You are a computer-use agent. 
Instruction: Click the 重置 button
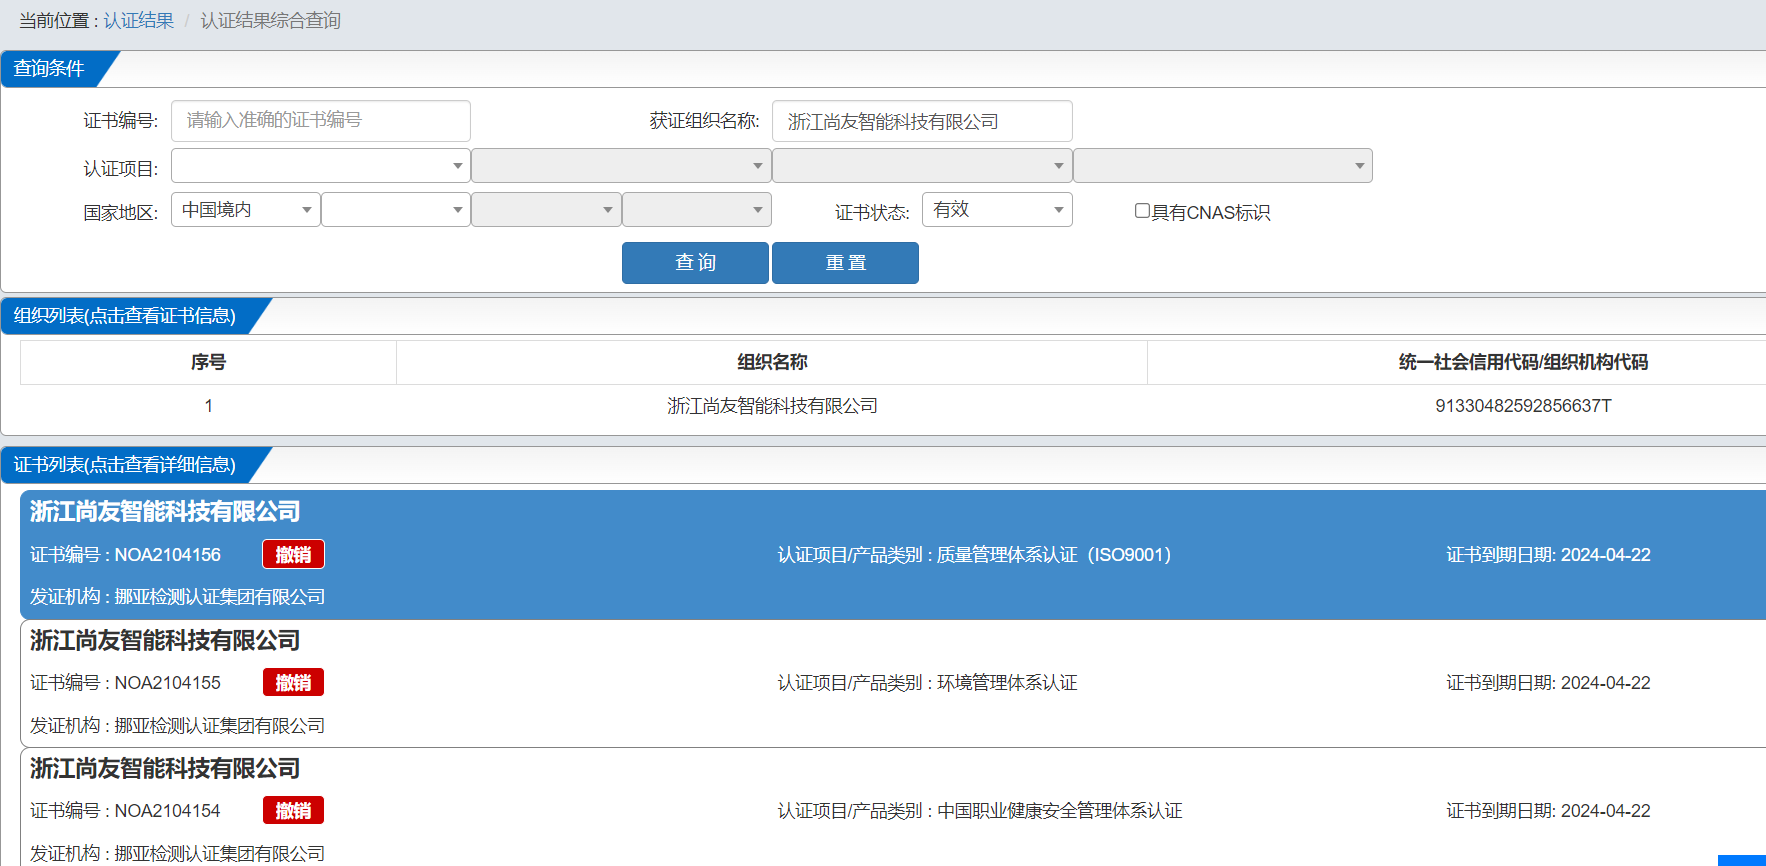point(845,263)
